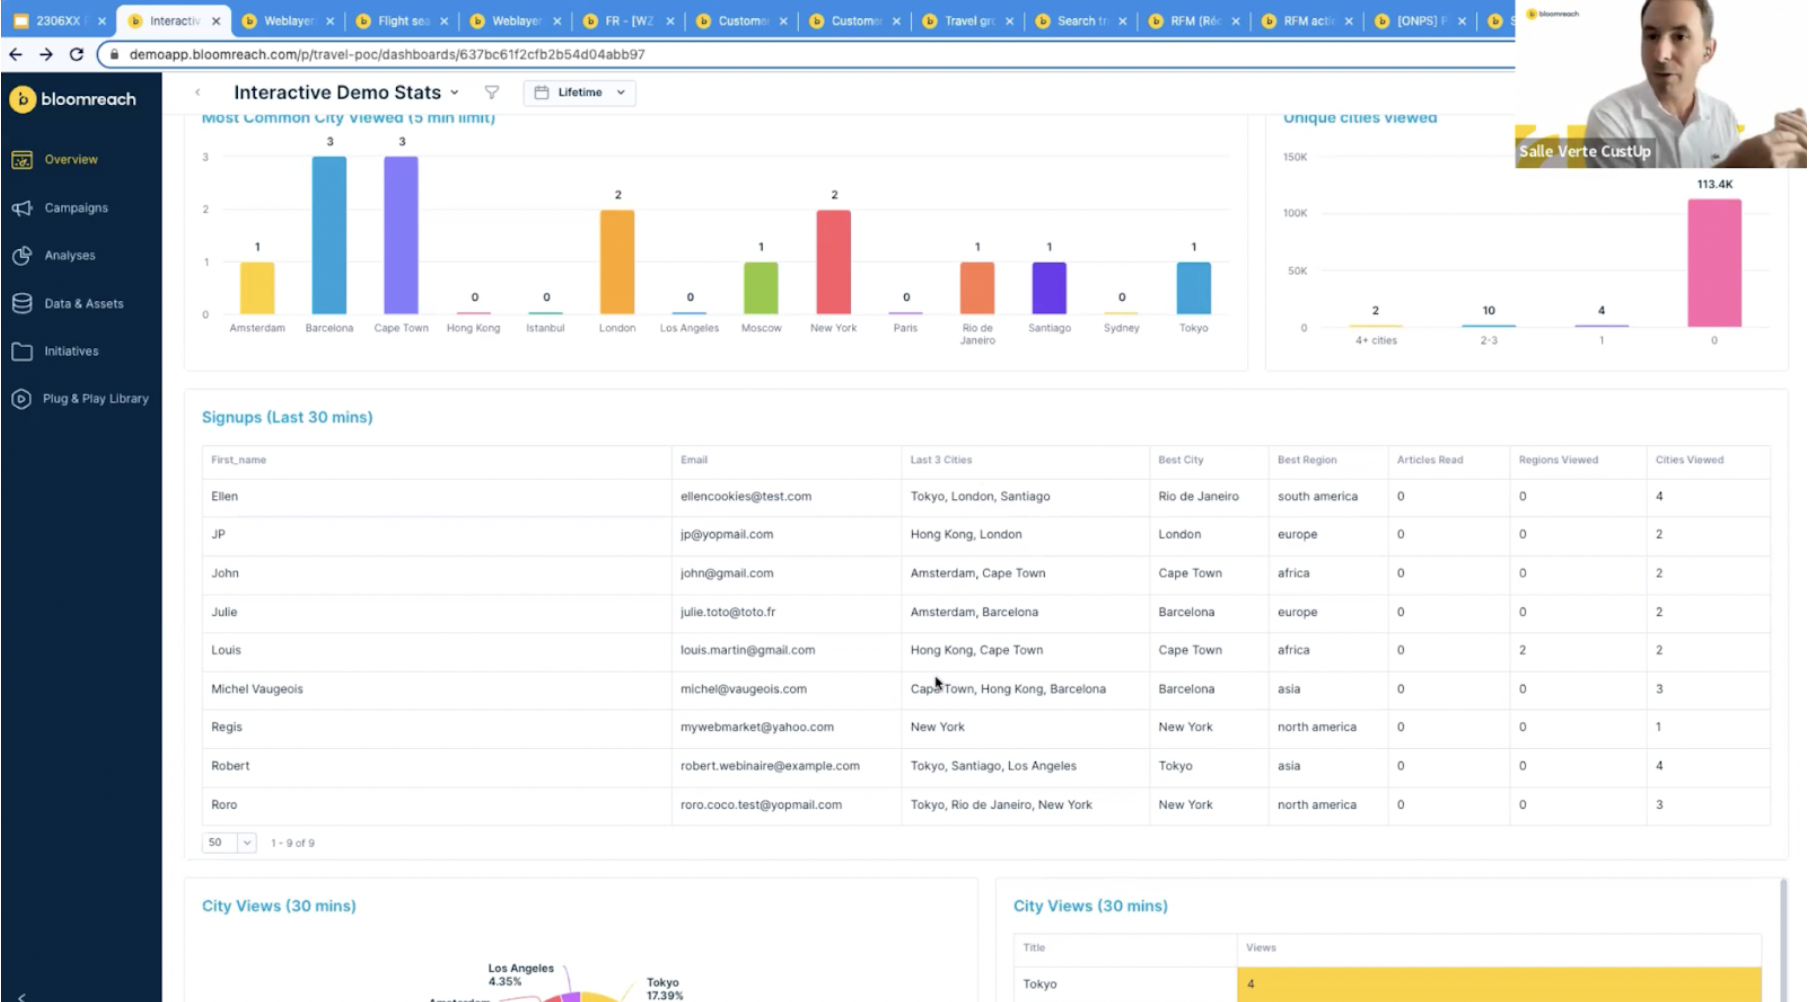Switch to Travel gr browser tab

pos(968,21)
